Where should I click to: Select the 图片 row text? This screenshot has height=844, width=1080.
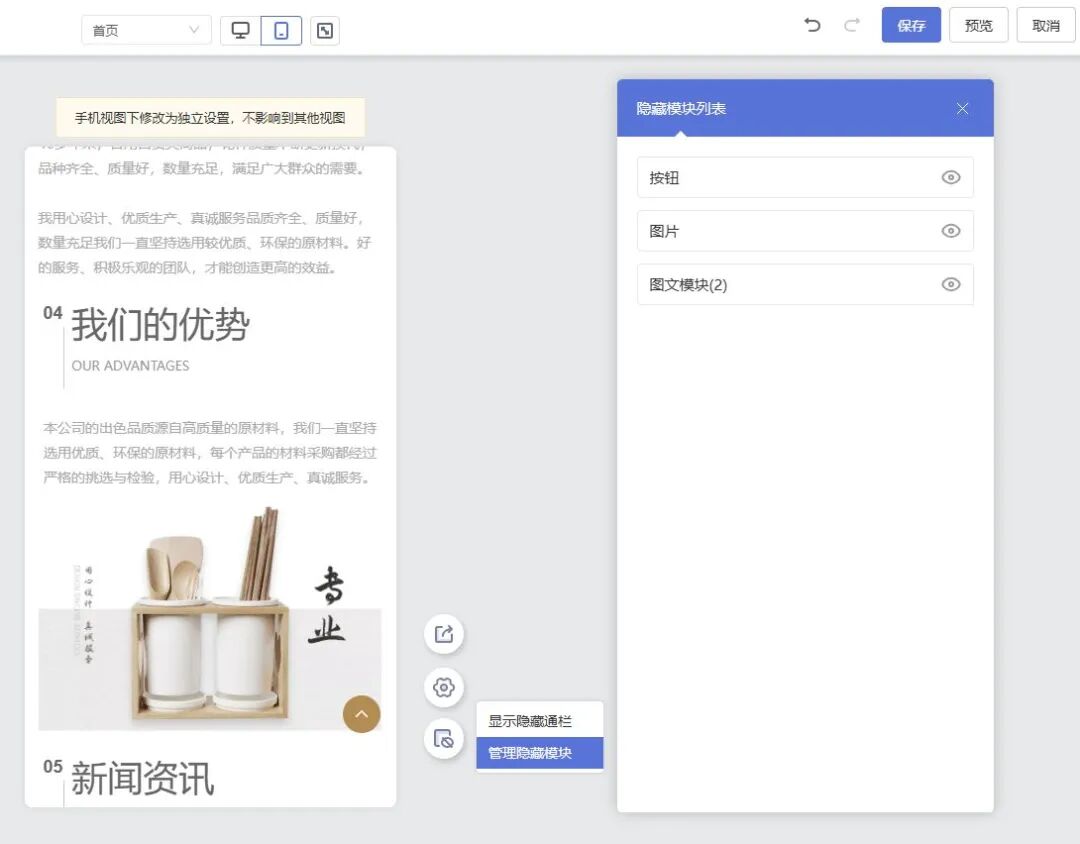point(664,231)
